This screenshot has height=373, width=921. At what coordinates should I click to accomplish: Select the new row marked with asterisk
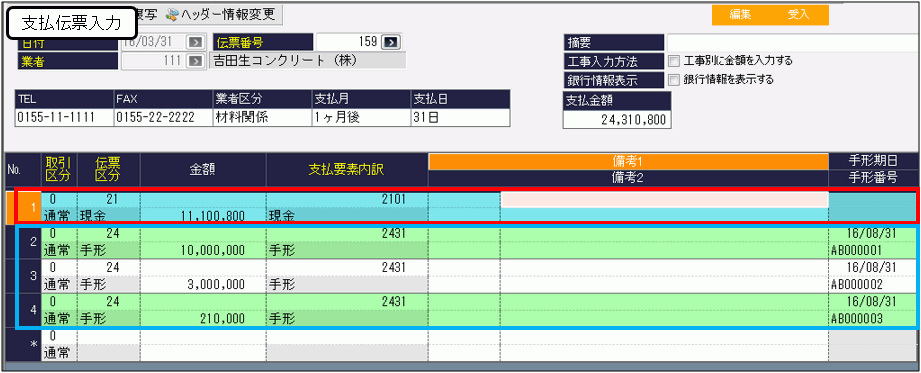click(25, 345)
